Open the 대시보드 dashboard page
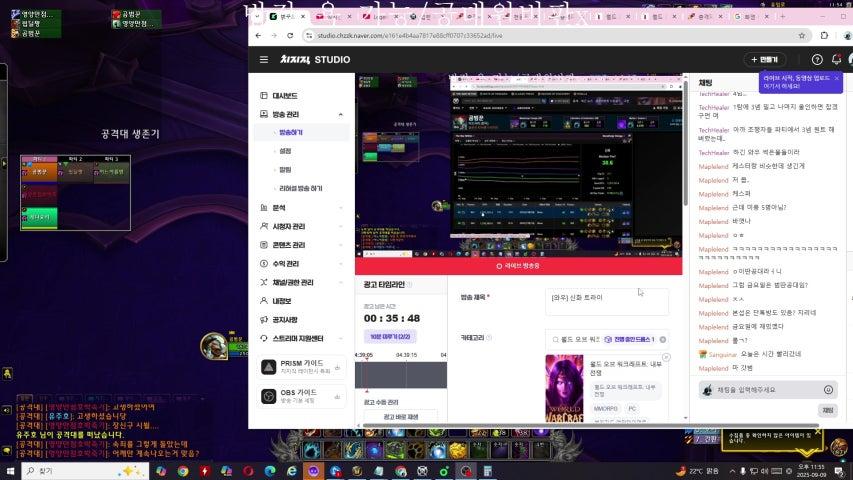 pyautogui.click(x=285, y=96)
